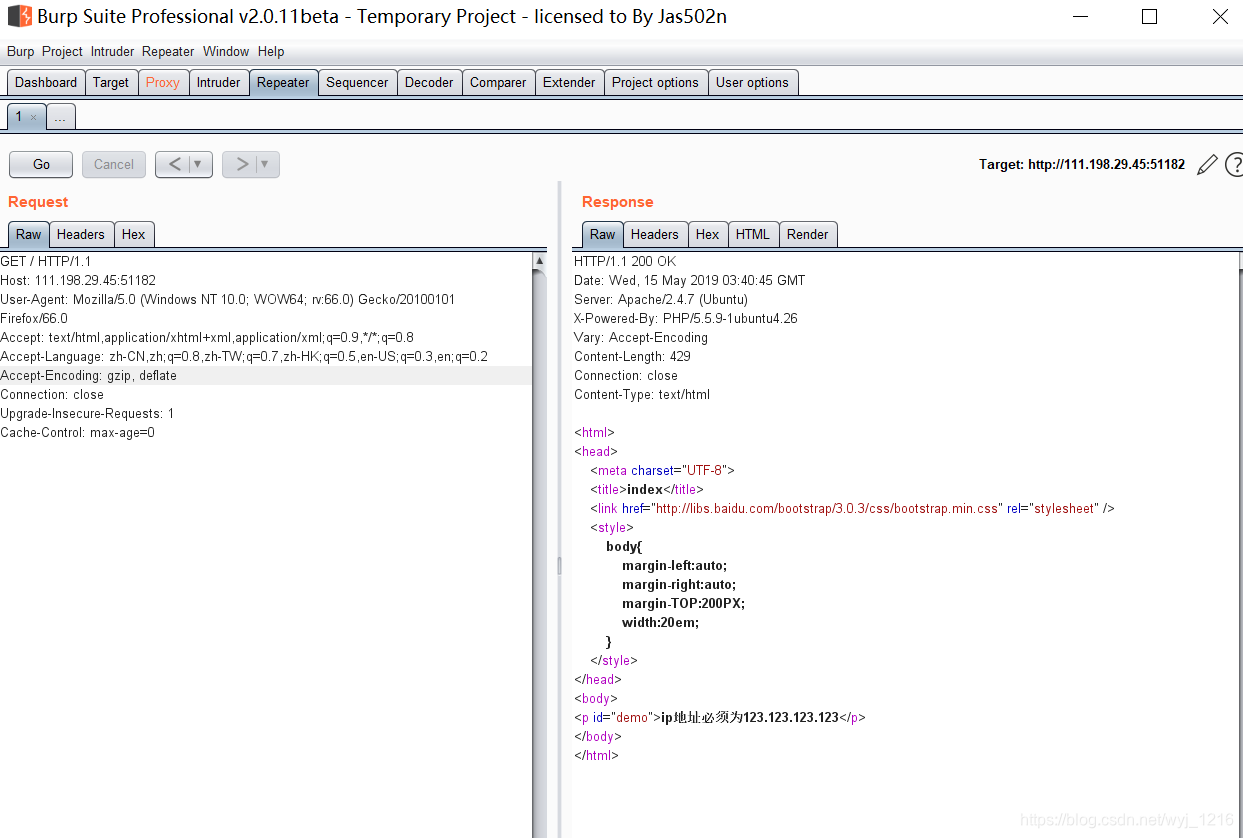
Task: Click the Upgrade-Insecure-Requests: 1 line
Action: pos(87,413)
